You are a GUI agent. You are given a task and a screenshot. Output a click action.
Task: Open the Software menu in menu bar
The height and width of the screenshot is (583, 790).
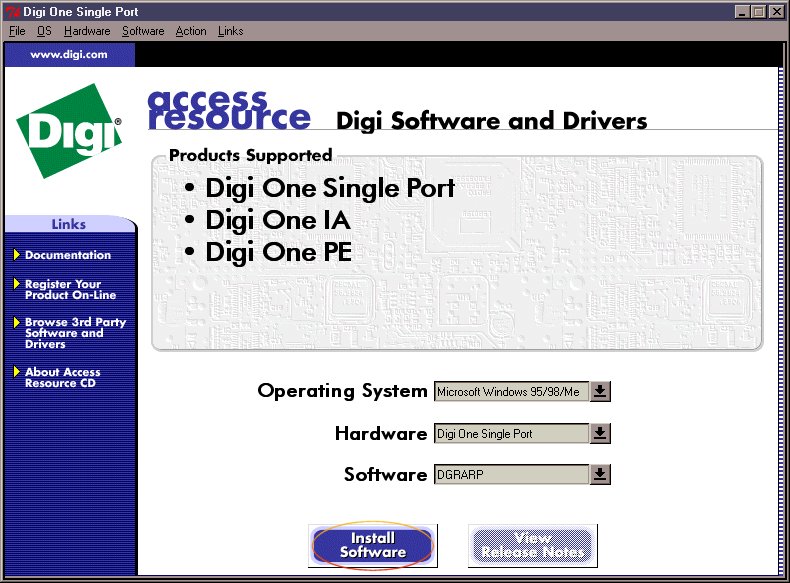coord(143,31)
